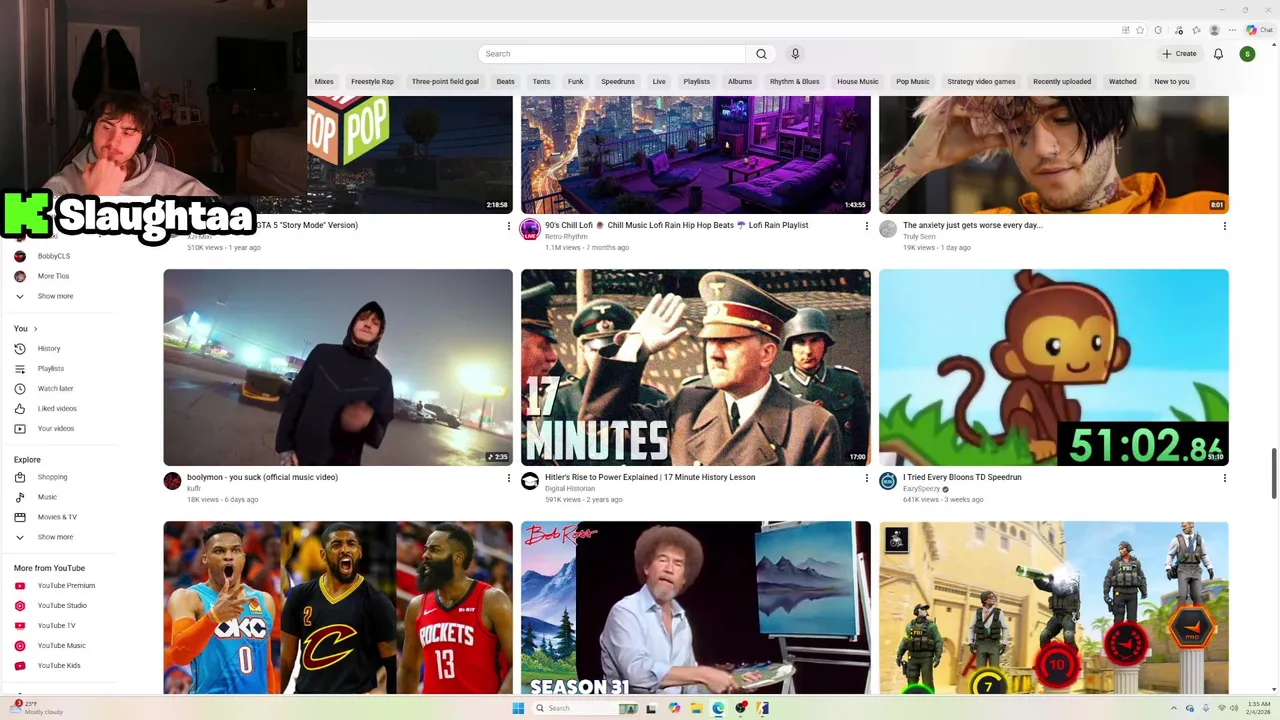The image size is (1280, 720).
Task: Open Microsoft Edge from the taskbar
Action: coord(718,708)
